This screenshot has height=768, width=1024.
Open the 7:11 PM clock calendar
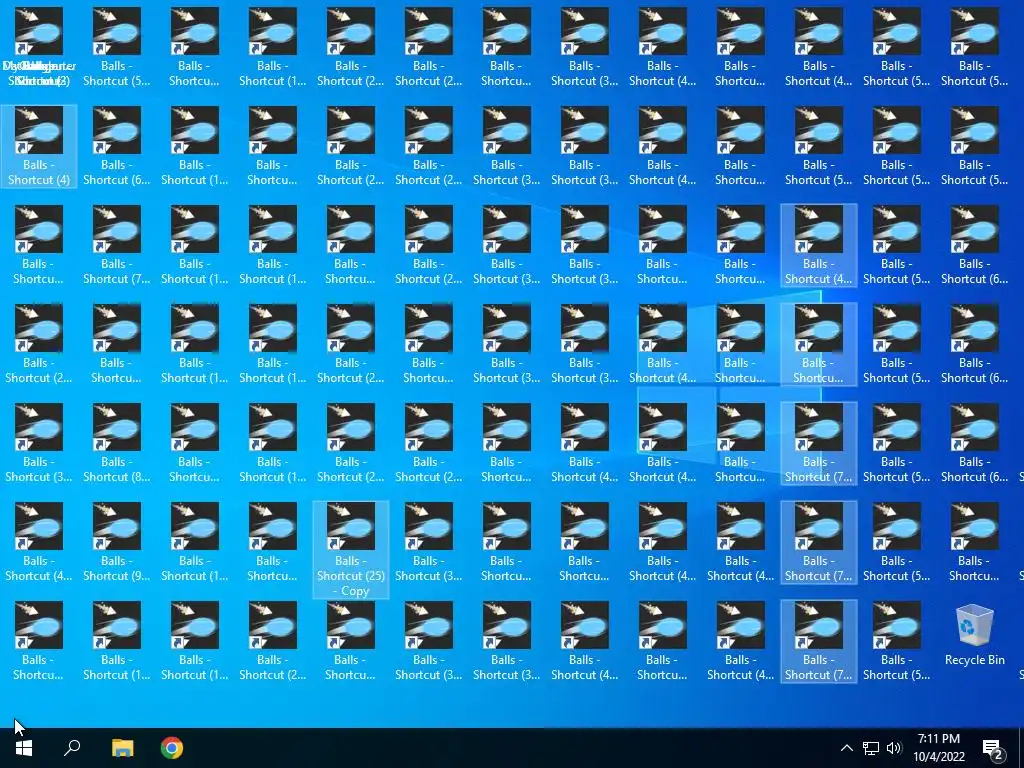click(x=938, y=748)
